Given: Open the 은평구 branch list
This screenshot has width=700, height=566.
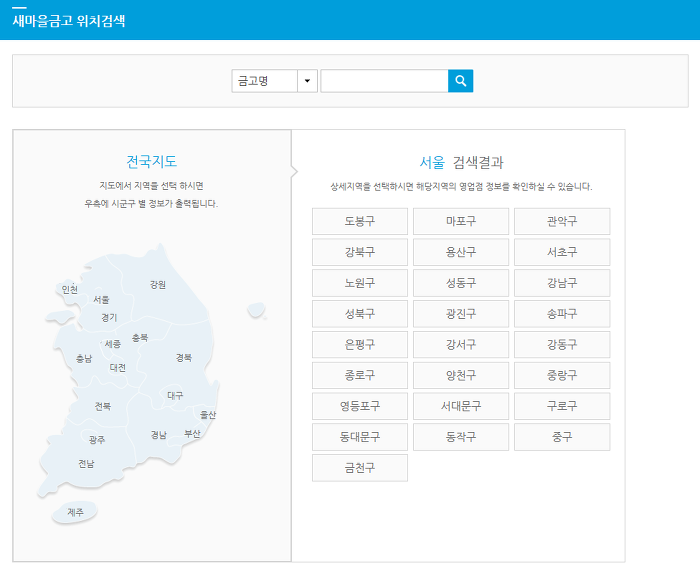Looking at the screenshot, I should [360, 344].
